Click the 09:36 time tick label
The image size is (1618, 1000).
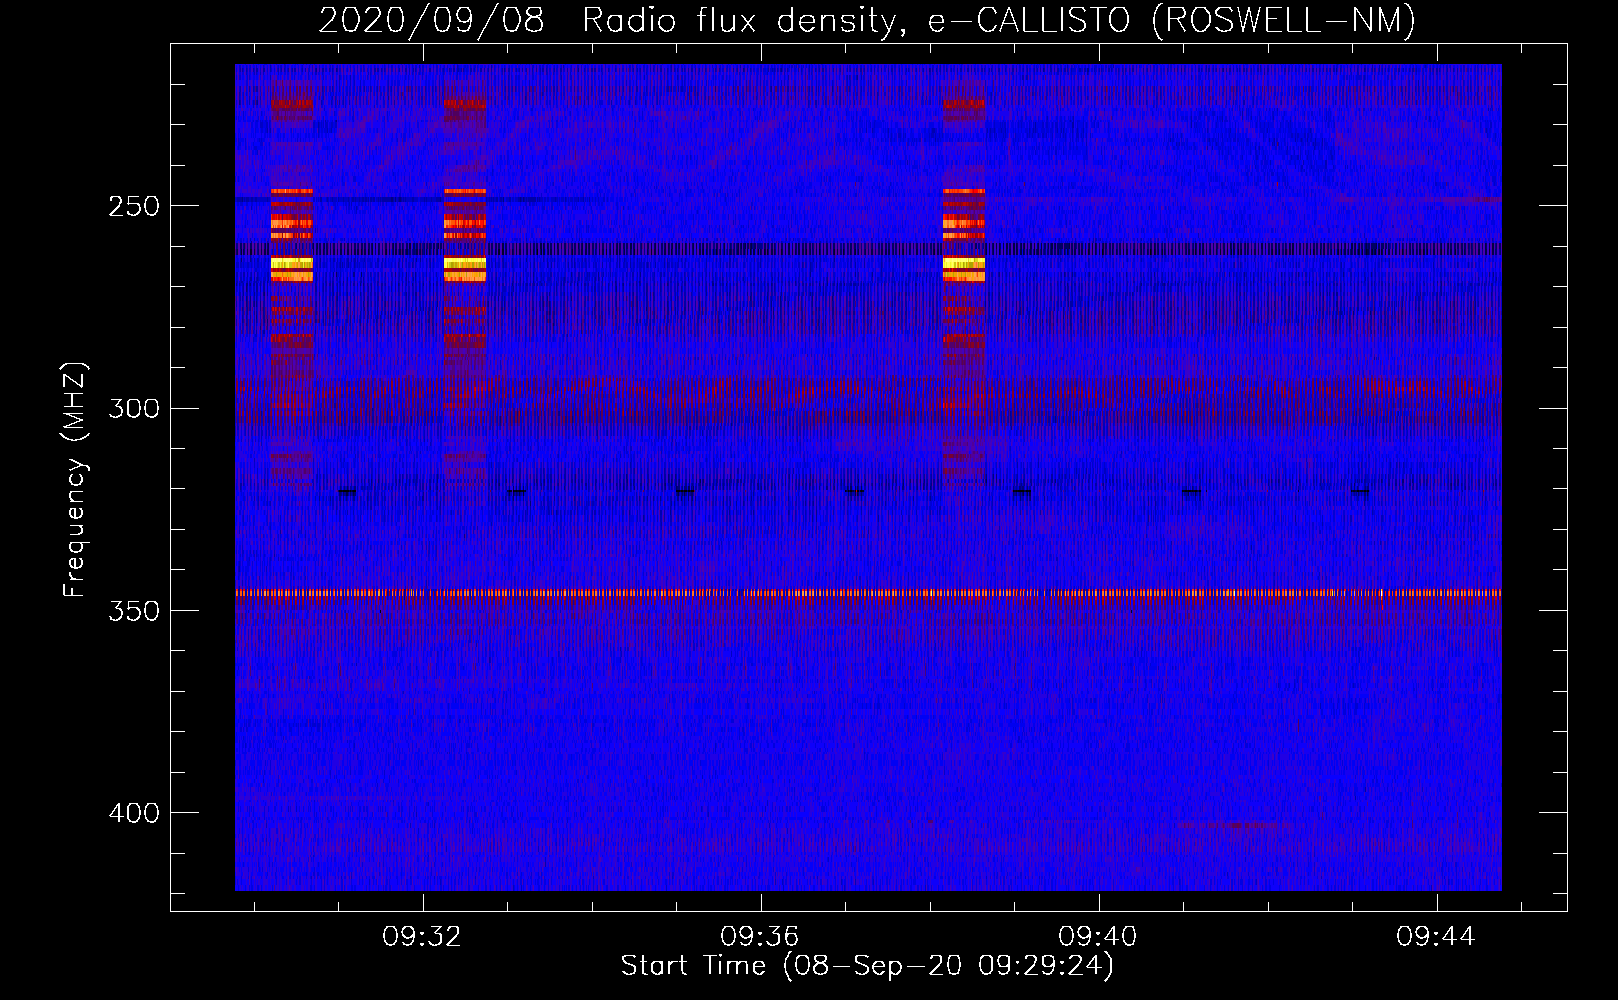[x=760, y=936]
